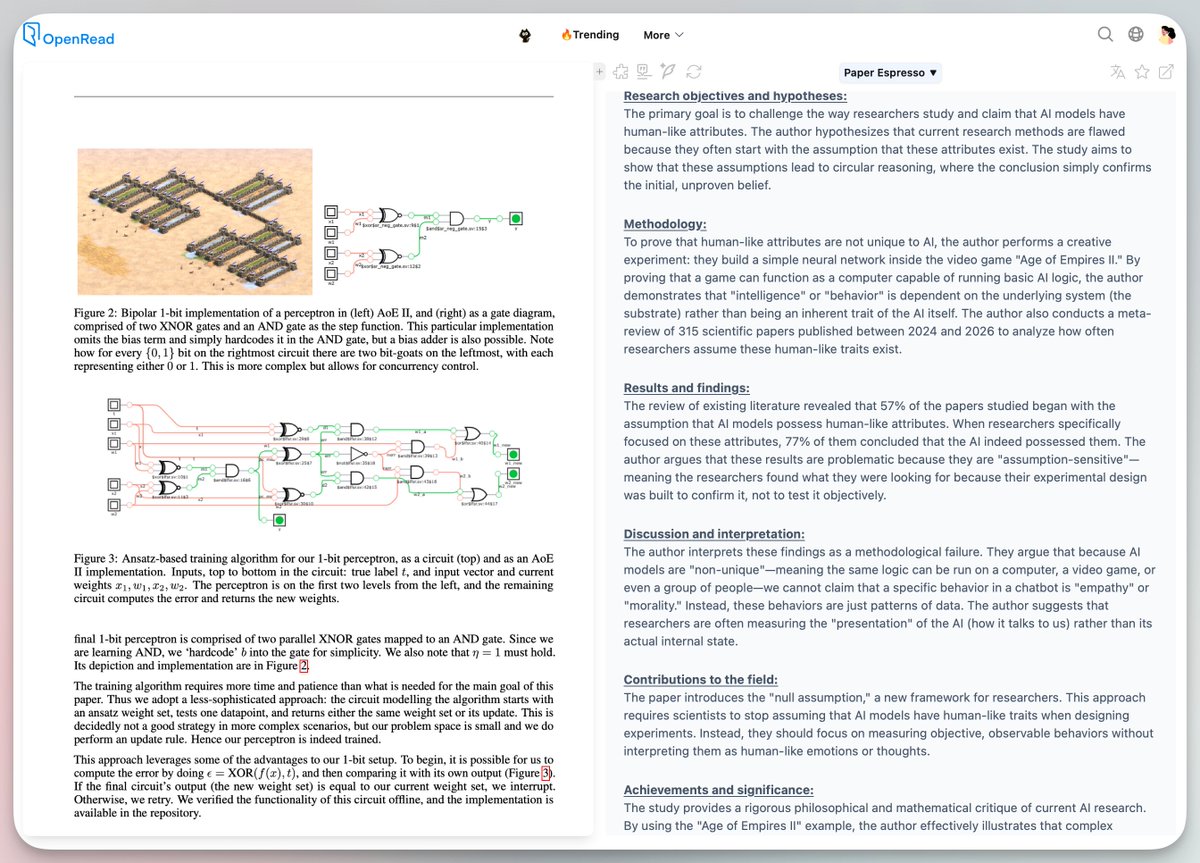Click the Methodology heading
This screenshot has width=1200, height=863.
click(665, 224)
